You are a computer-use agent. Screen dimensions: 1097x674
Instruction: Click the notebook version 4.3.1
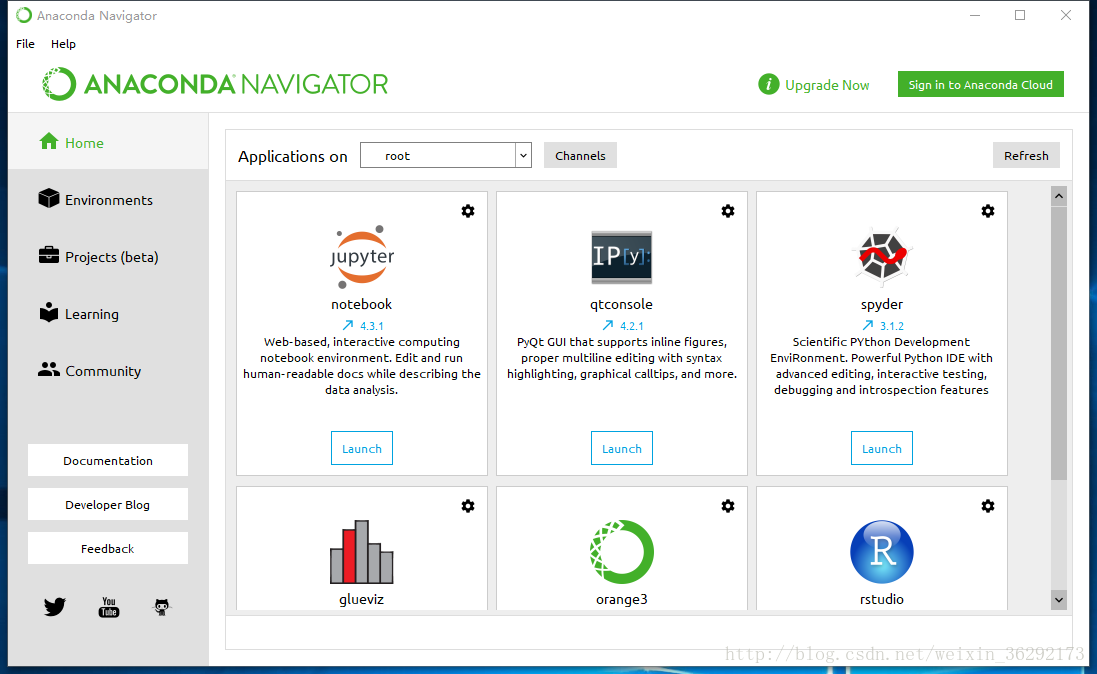(x=371, y=326)
